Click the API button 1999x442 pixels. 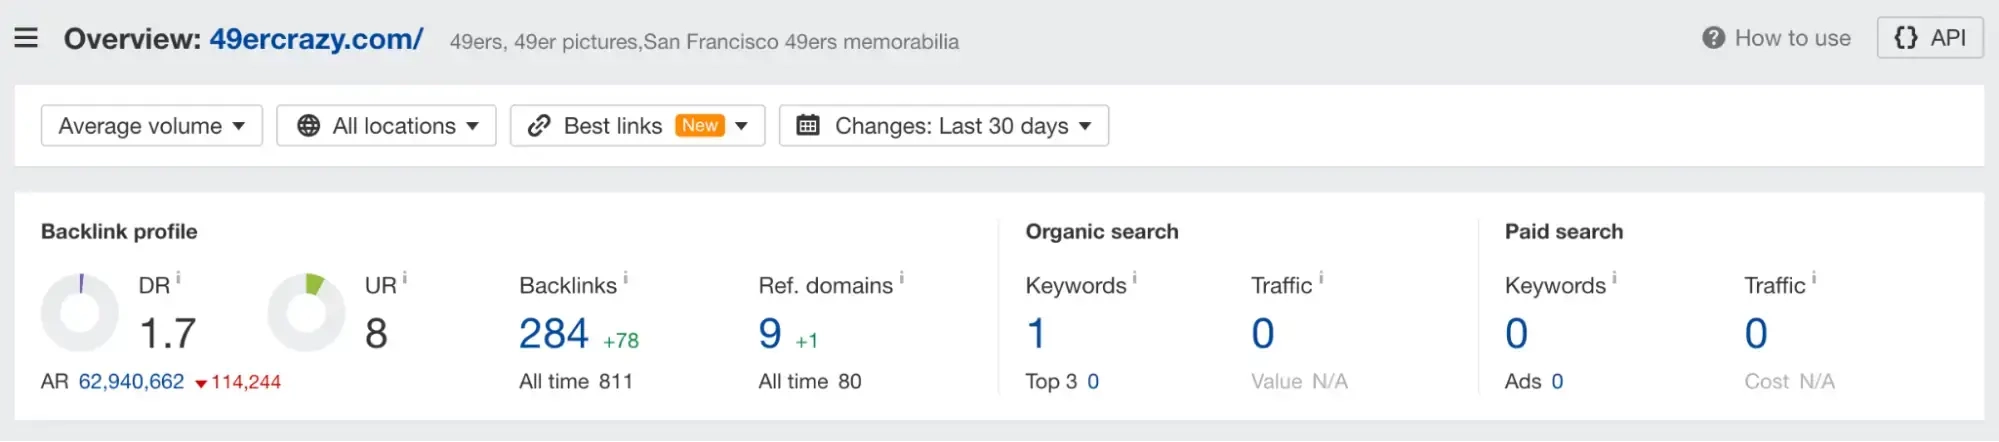point(1929,38)
